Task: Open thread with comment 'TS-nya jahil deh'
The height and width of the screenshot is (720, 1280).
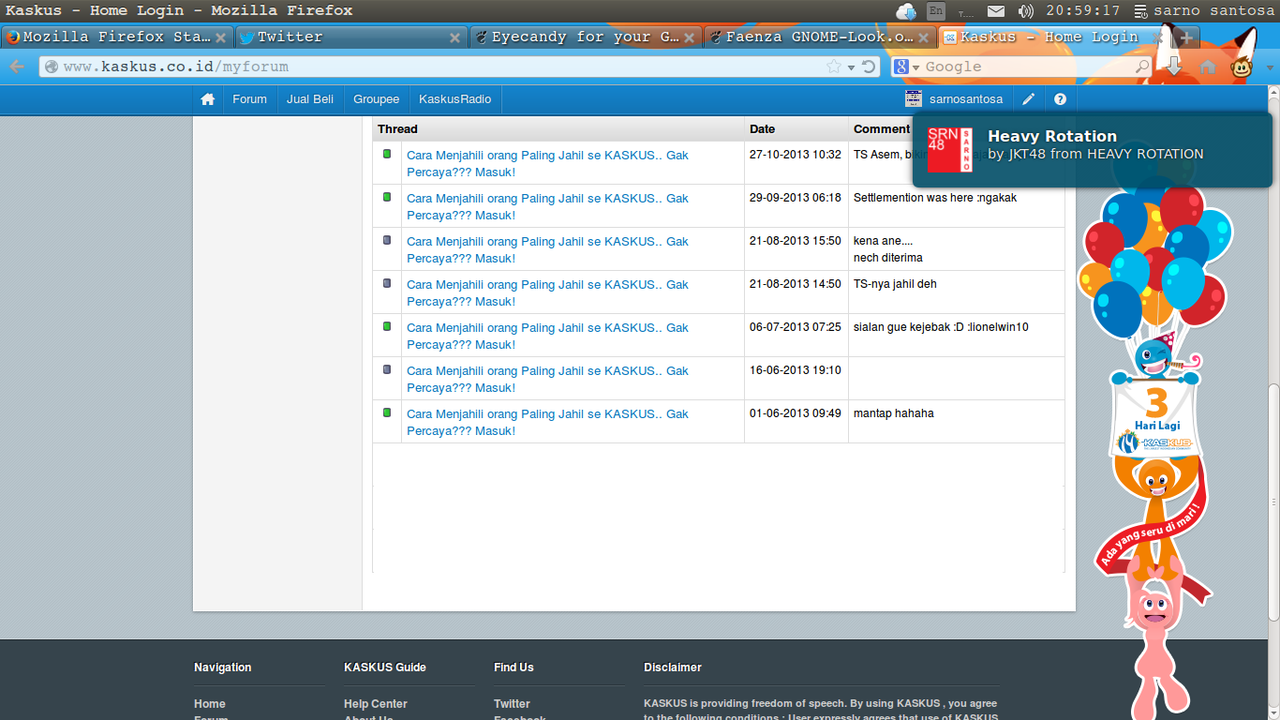Action: (x=547, y=292)
